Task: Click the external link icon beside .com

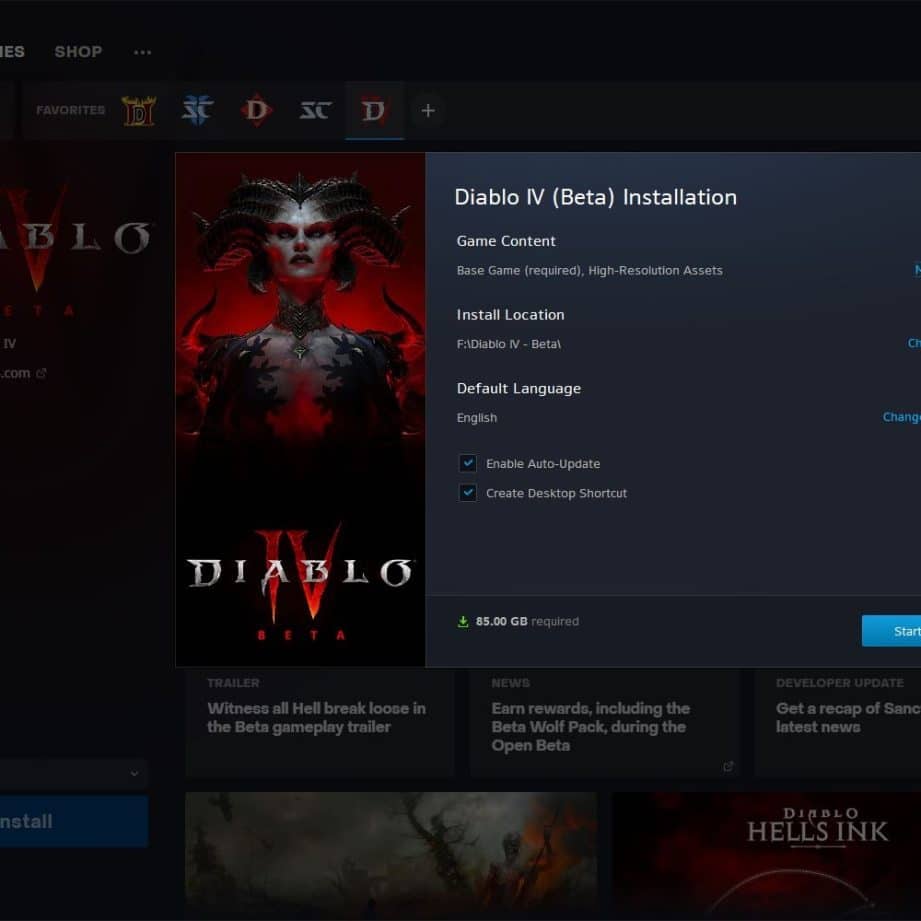Action: click(x=41, y=373)
